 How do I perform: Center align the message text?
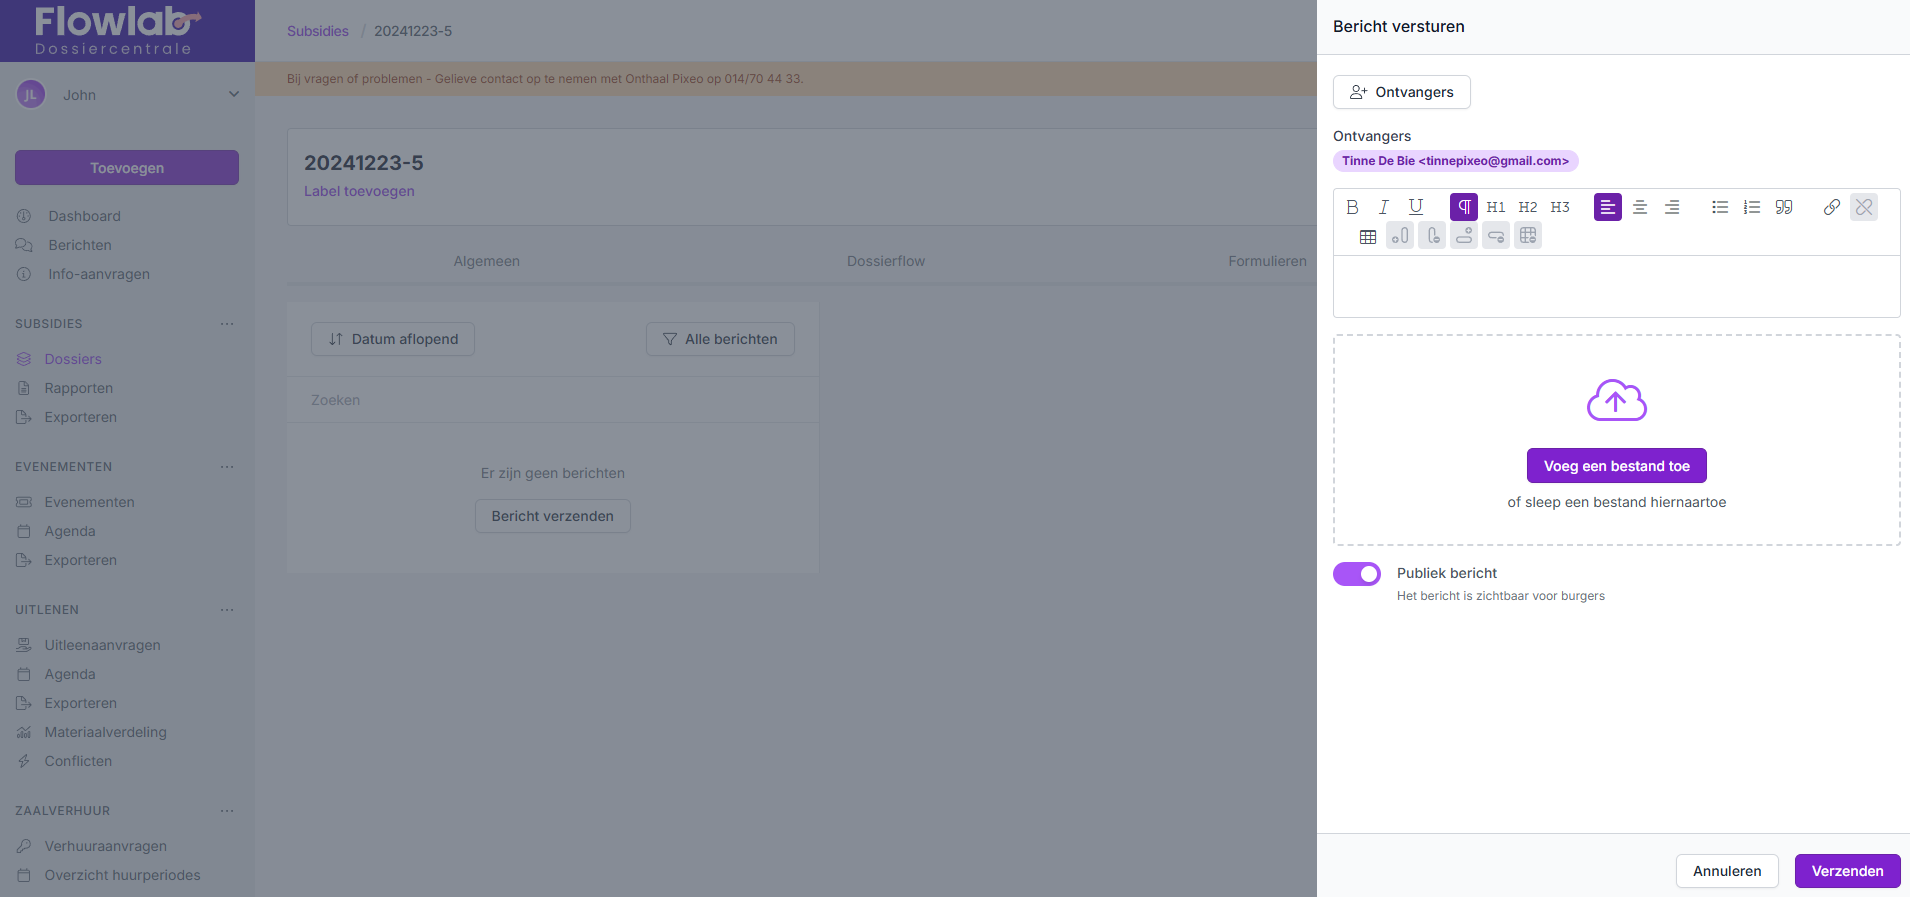tap(1640, 207)
